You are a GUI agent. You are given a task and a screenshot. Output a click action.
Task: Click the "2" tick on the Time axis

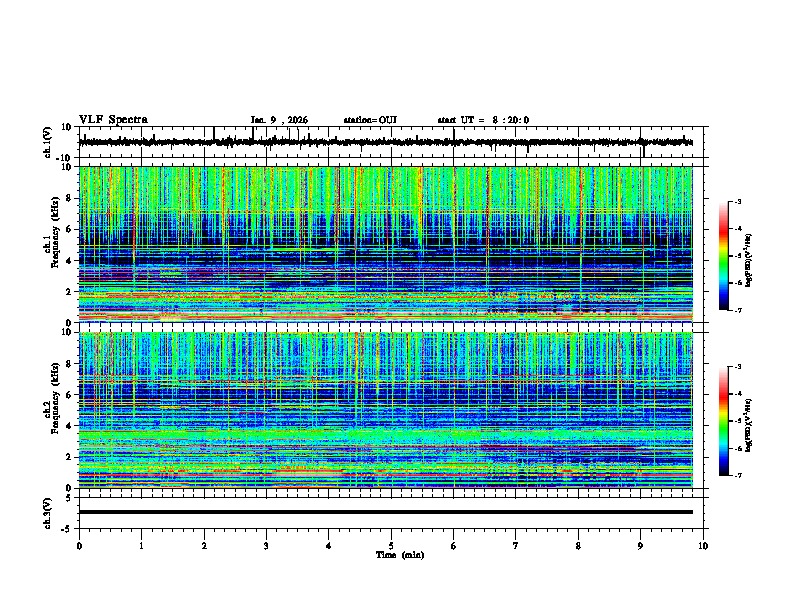click(x=204, y=546)
